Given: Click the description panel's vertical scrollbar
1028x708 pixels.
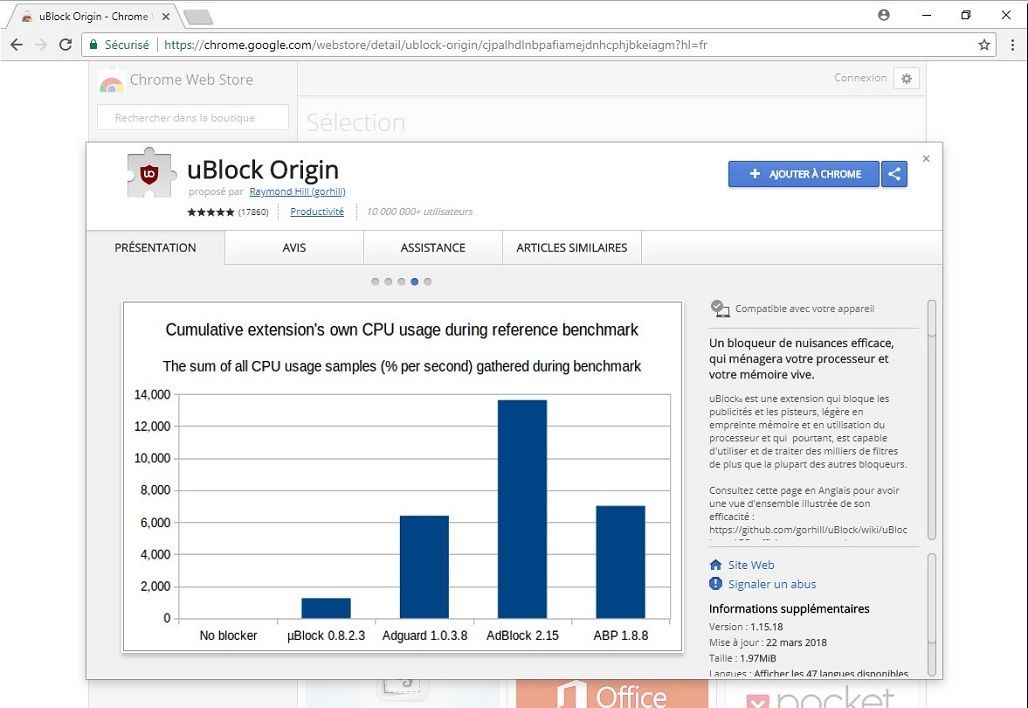Looking at the screenshot, I should [932, 420].
